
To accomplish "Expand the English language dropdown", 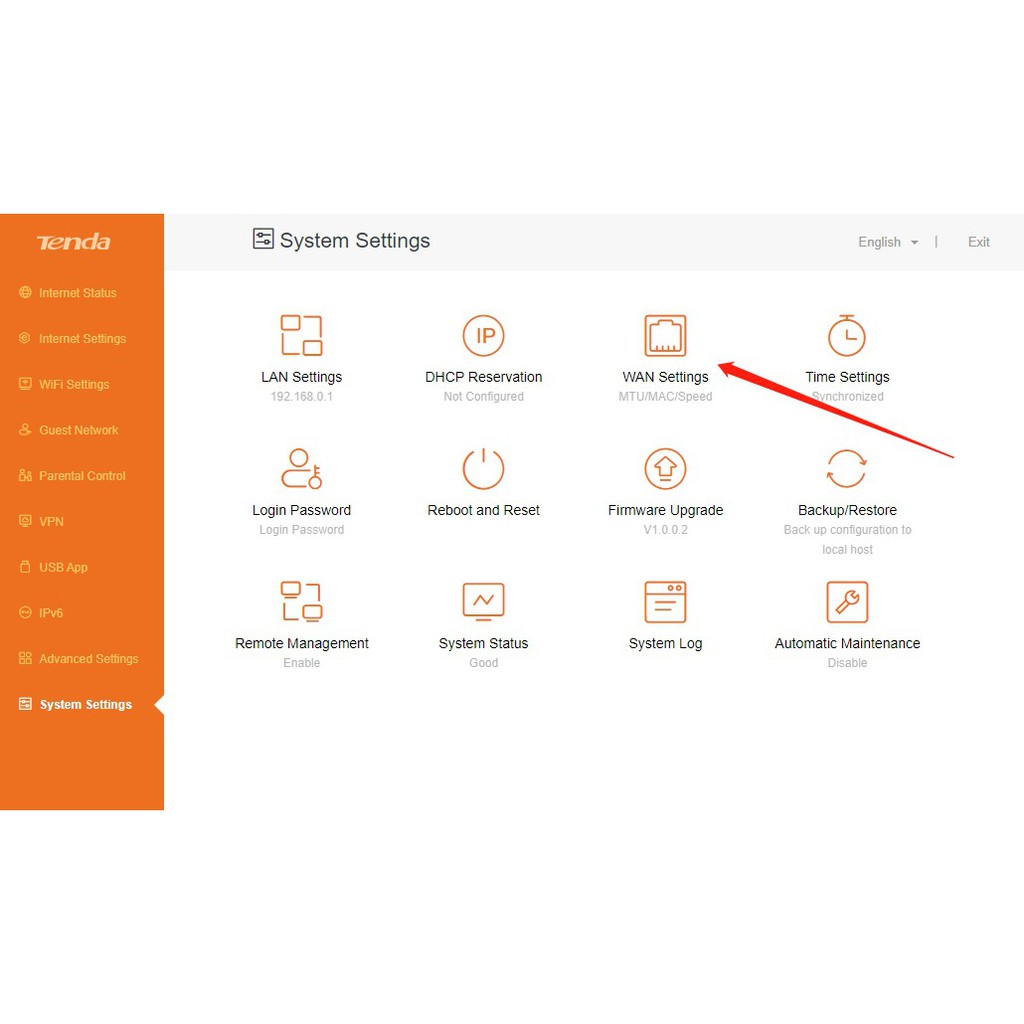I will tap(888, 242).
